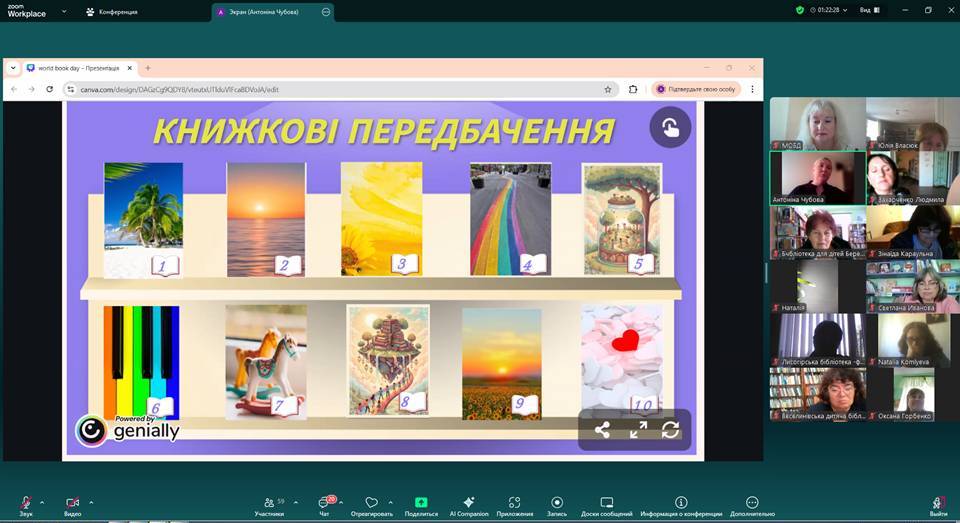Click the green Поделиться share screen button
The image size is (960, 523).
tap(421, 503)
